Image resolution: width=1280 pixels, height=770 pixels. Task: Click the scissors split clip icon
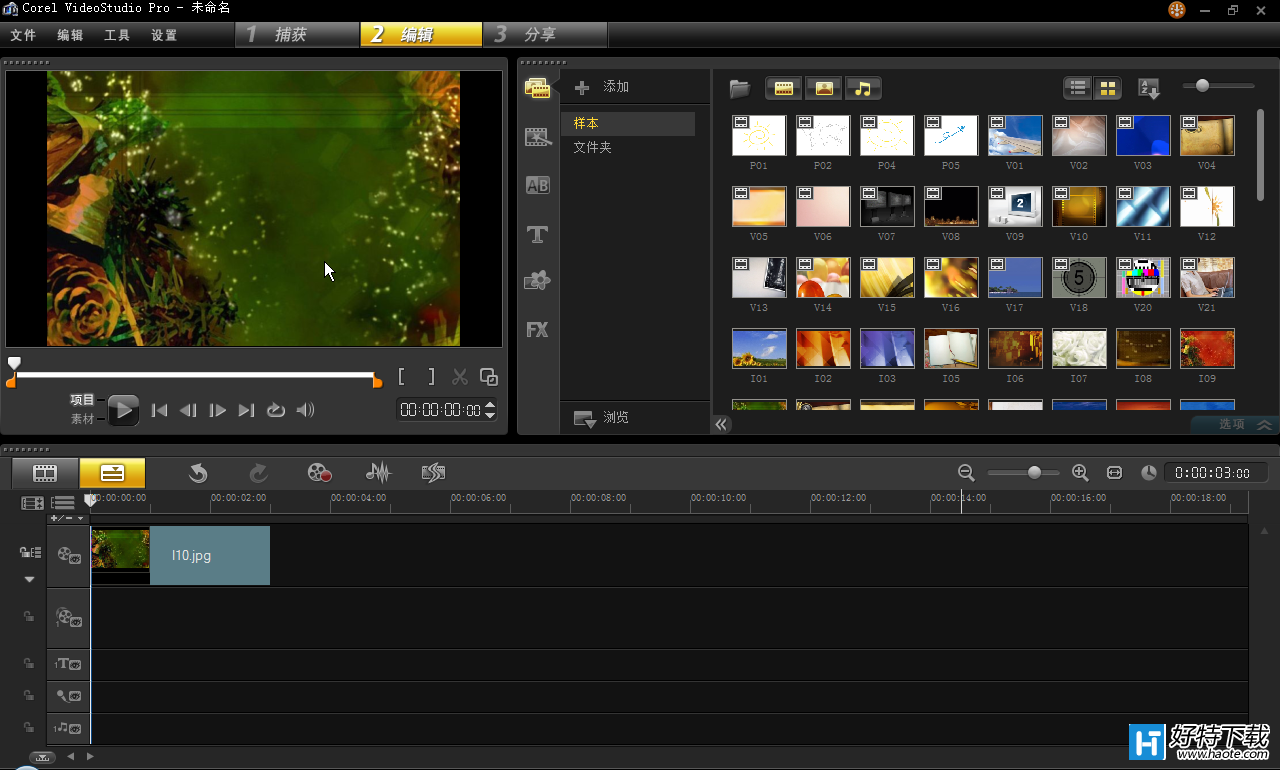tap(460, 377)
